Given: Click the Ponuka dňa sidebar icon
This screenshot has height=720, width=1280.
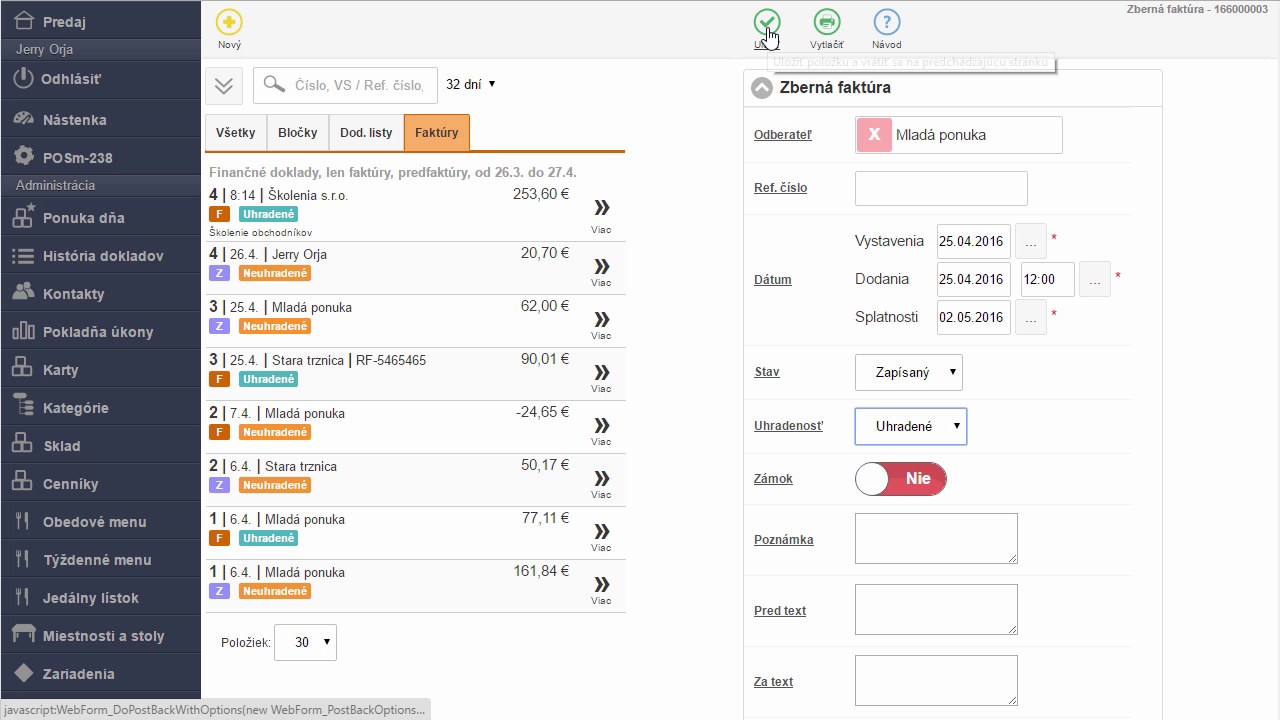Looking at the screenshot, I should pos(23,217).
